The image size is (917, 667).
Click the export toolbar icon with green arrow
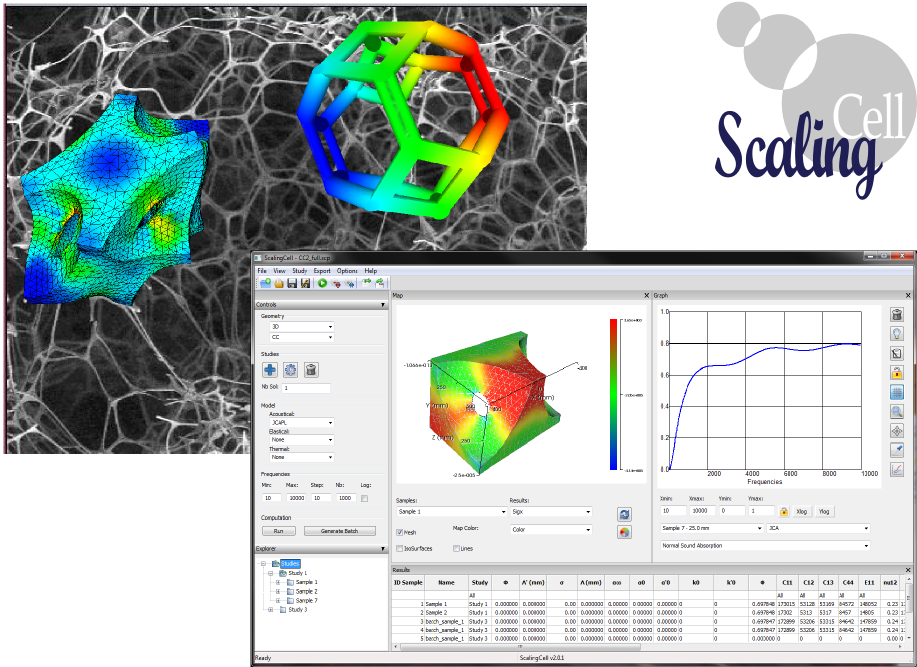[x=367, y=284]
